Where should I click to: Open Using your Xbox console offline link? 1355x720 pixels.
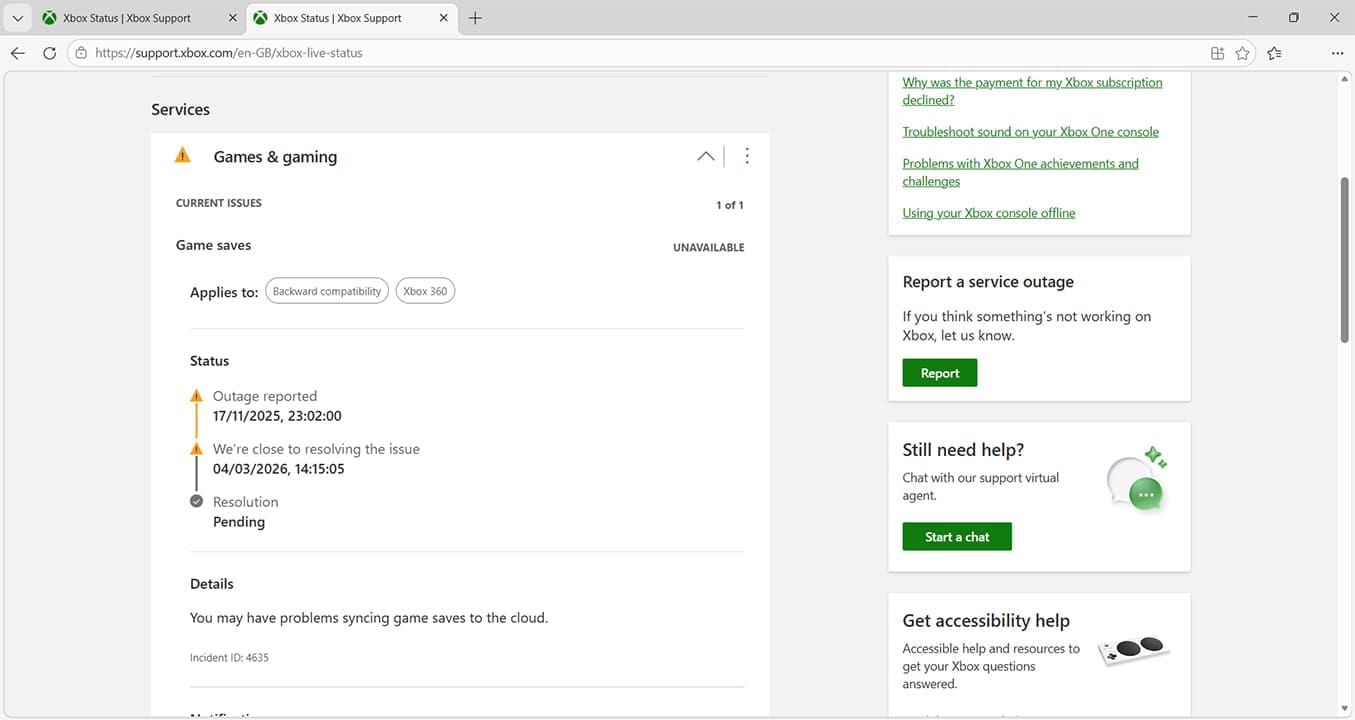(988, 213)
